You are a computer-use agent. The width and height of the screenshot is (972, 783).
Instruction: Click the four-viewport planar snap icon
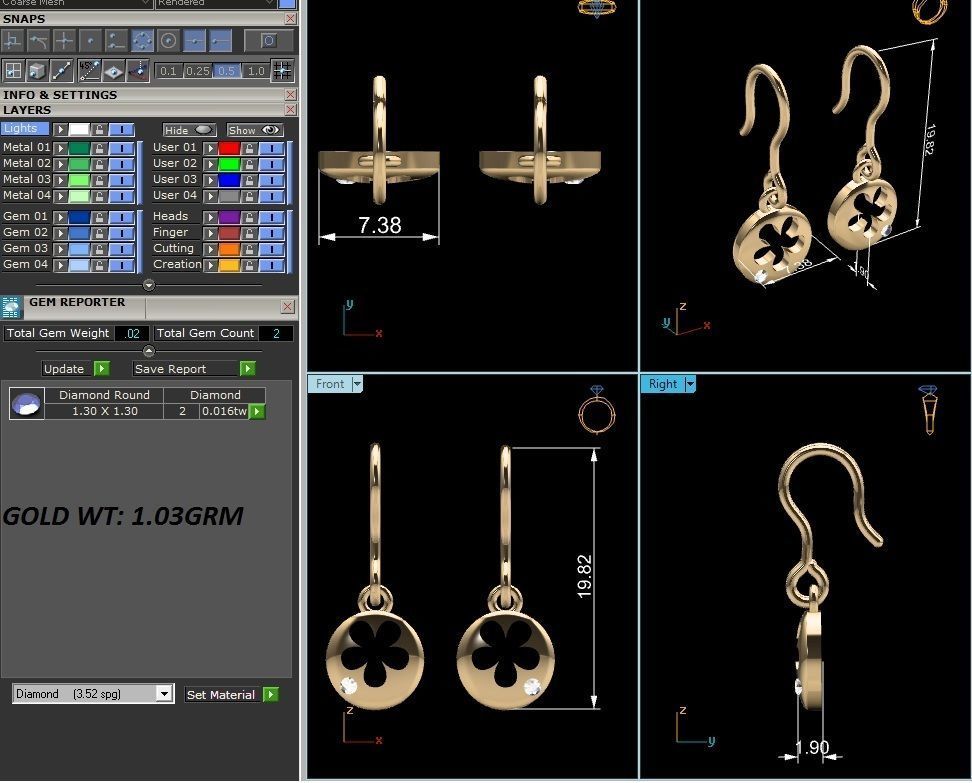(13, 71)
